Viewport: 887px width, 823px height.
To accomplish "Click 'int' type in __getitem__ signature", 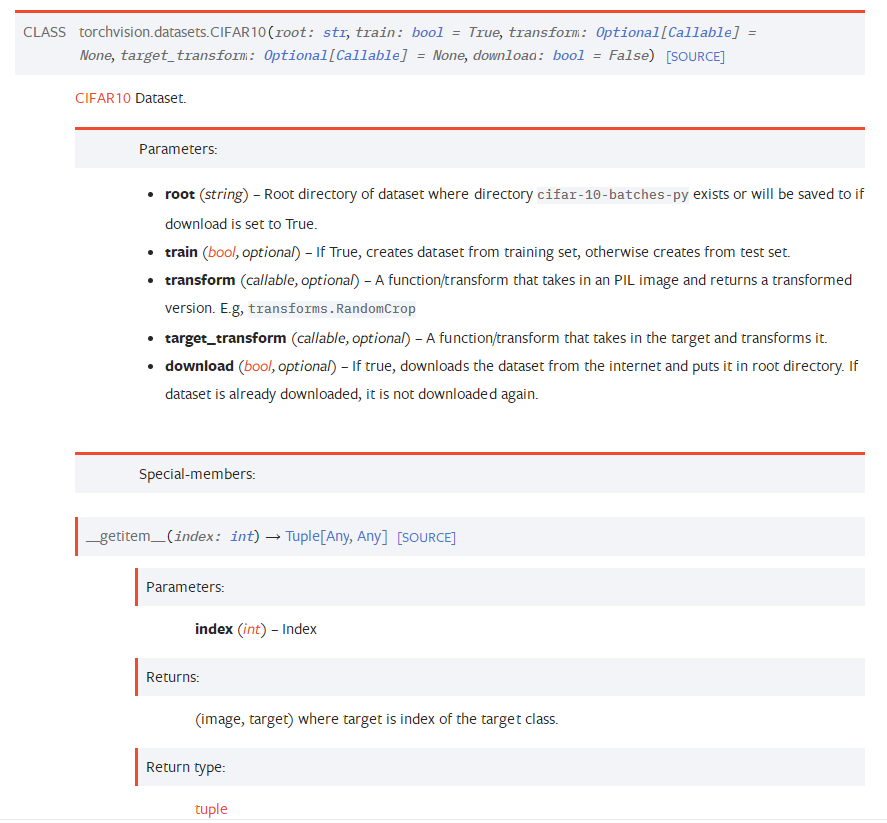I will click(242, 536).
